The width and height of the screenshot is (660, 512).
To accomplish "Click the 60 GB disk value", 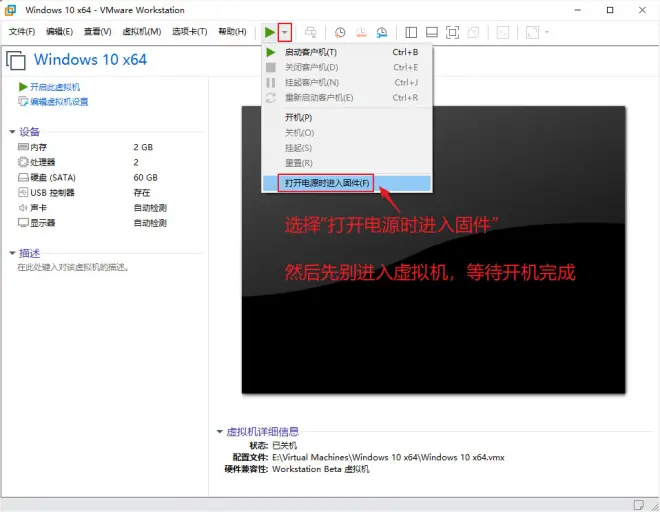I will coord(146,178).
